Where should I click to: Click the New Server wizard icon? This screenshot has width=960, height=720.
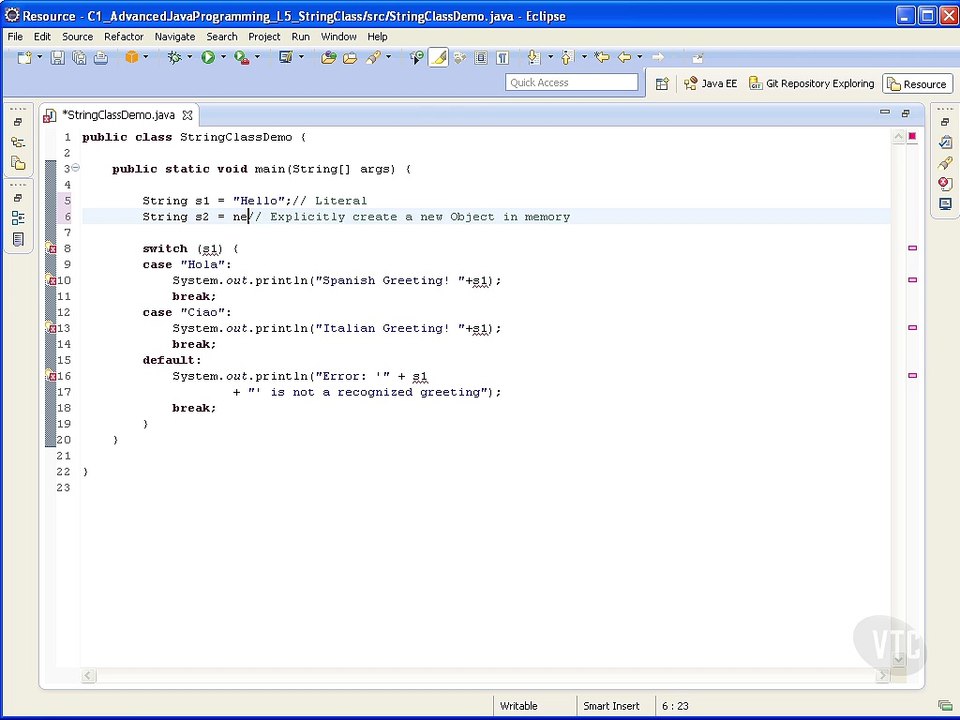tap(285, 58)
